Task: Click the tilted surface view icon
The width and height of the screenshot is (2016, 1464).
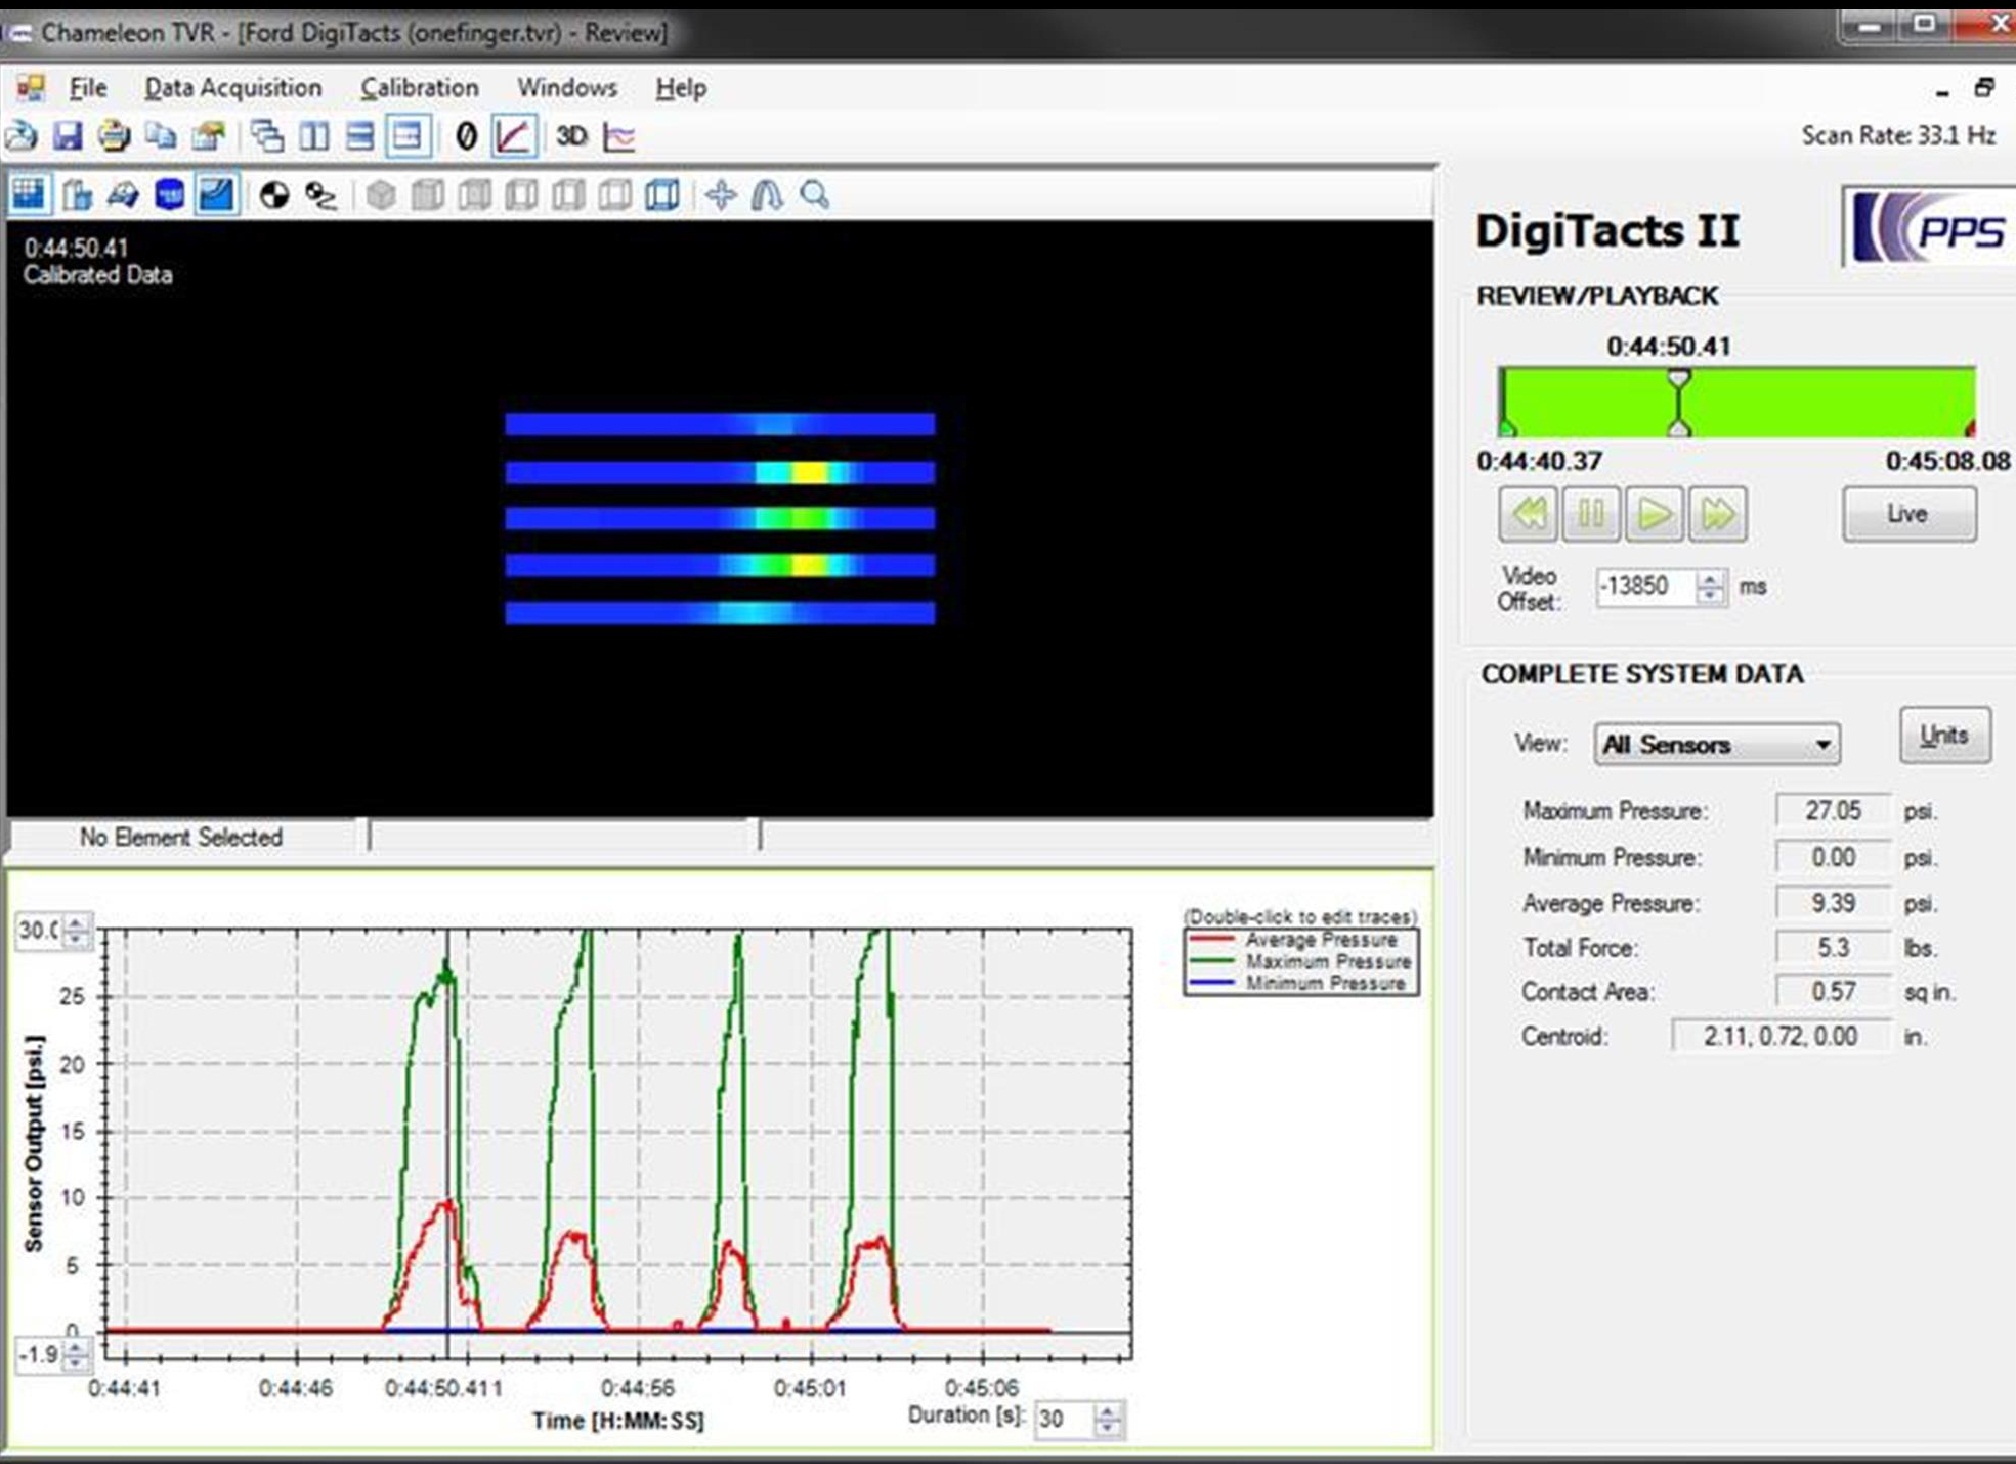Action: 123,195
